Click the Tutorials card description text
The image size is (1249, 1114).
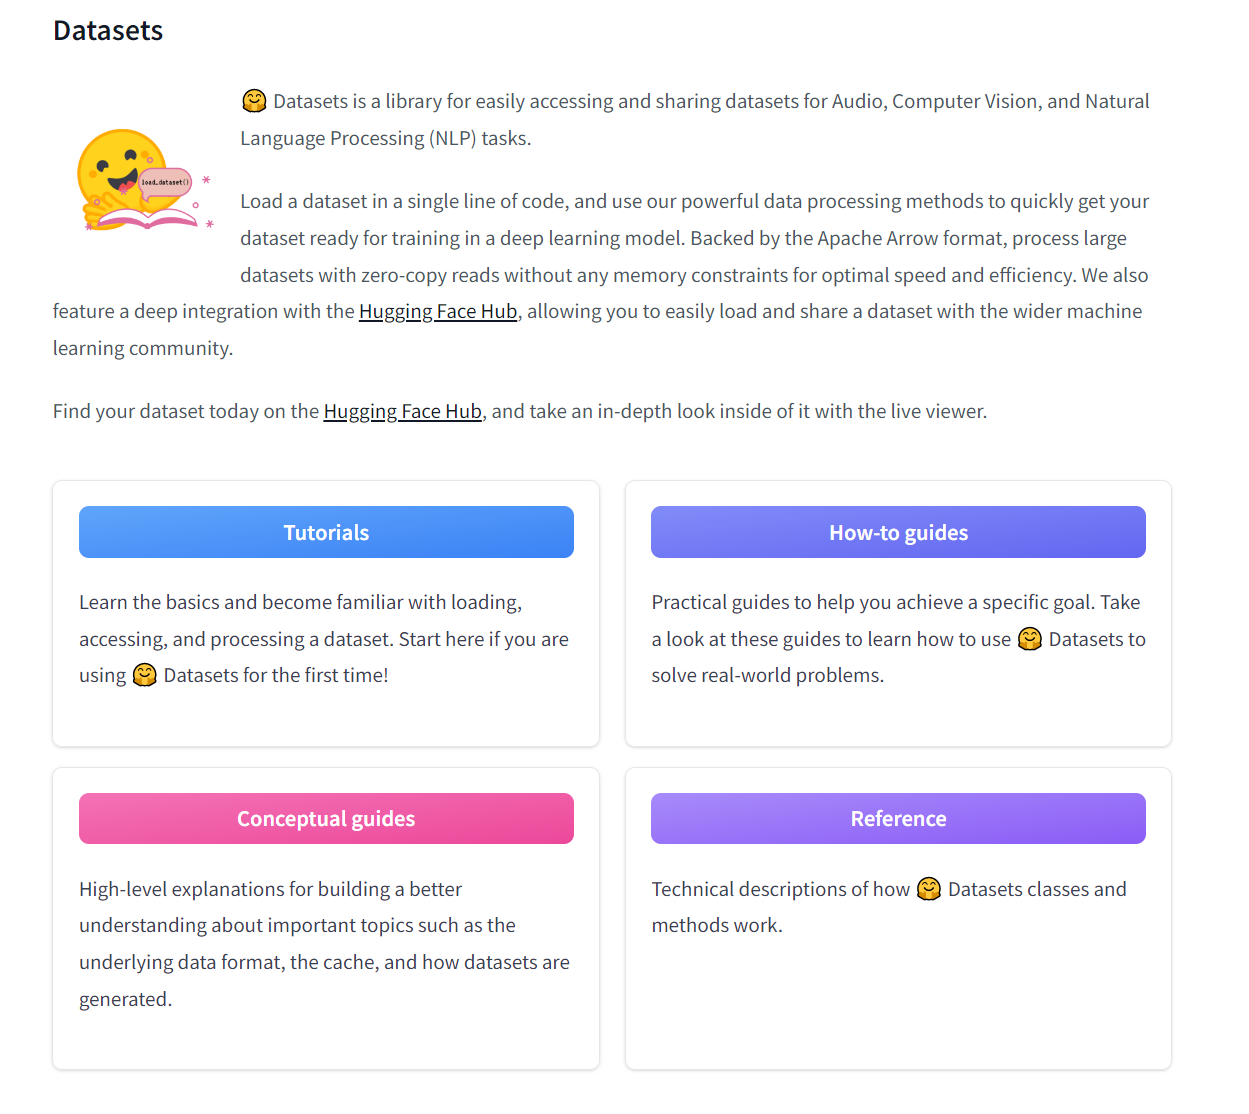324,639
